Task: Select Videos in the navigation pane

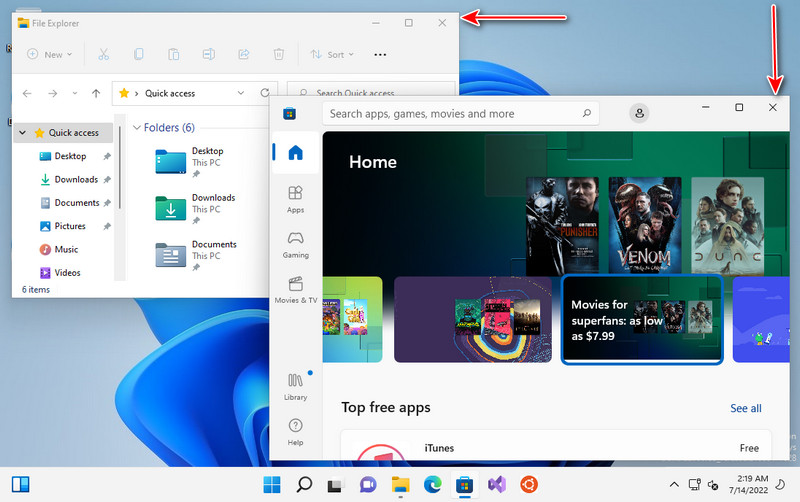Action: tap(67, 273)
